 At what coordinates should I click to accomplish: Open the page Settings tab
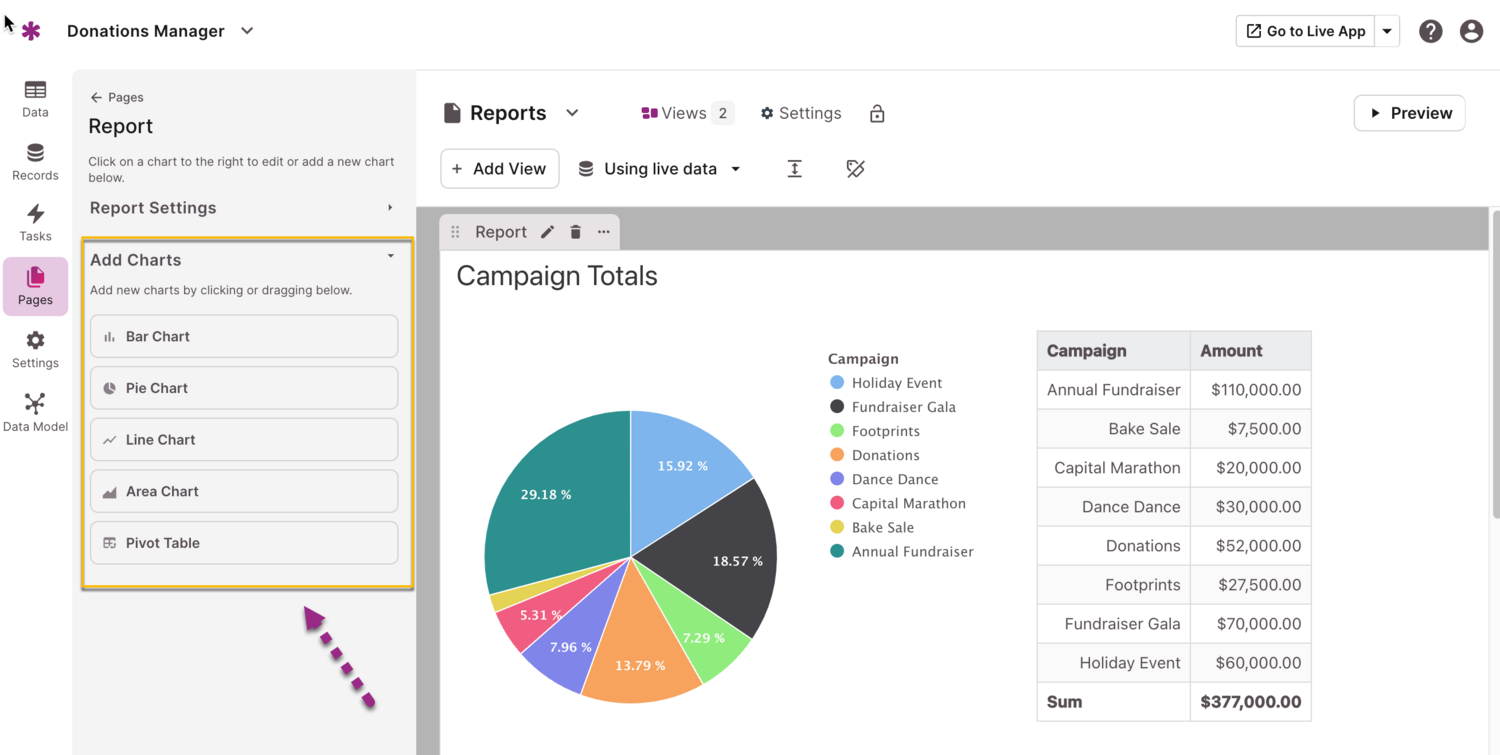tap(800, 114)
